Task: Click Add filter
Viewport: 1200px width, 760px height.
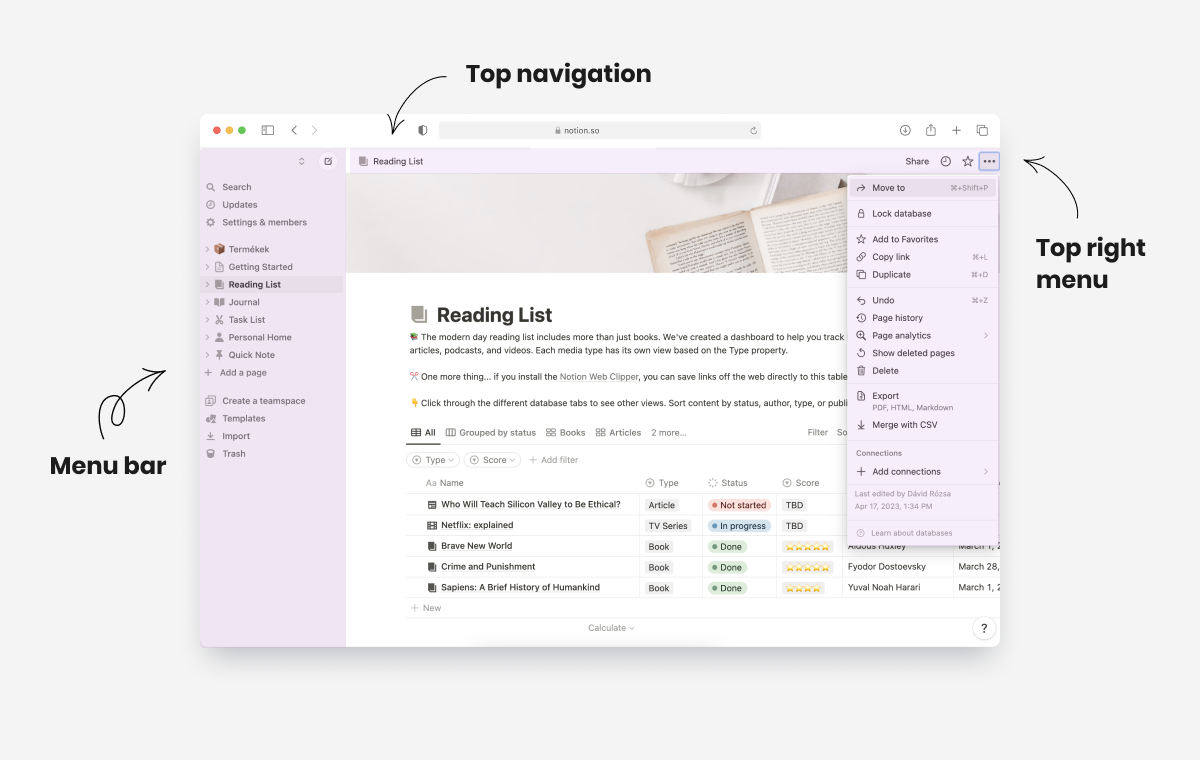Action: click(x=553, y=460)
